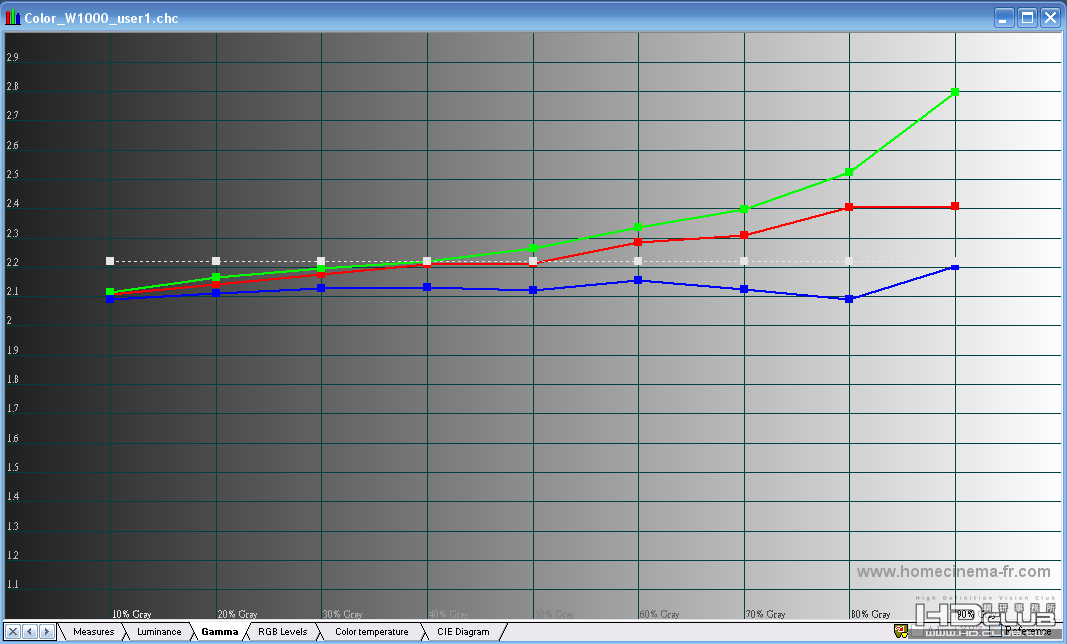Open the Luminance tab

(159, 632)
